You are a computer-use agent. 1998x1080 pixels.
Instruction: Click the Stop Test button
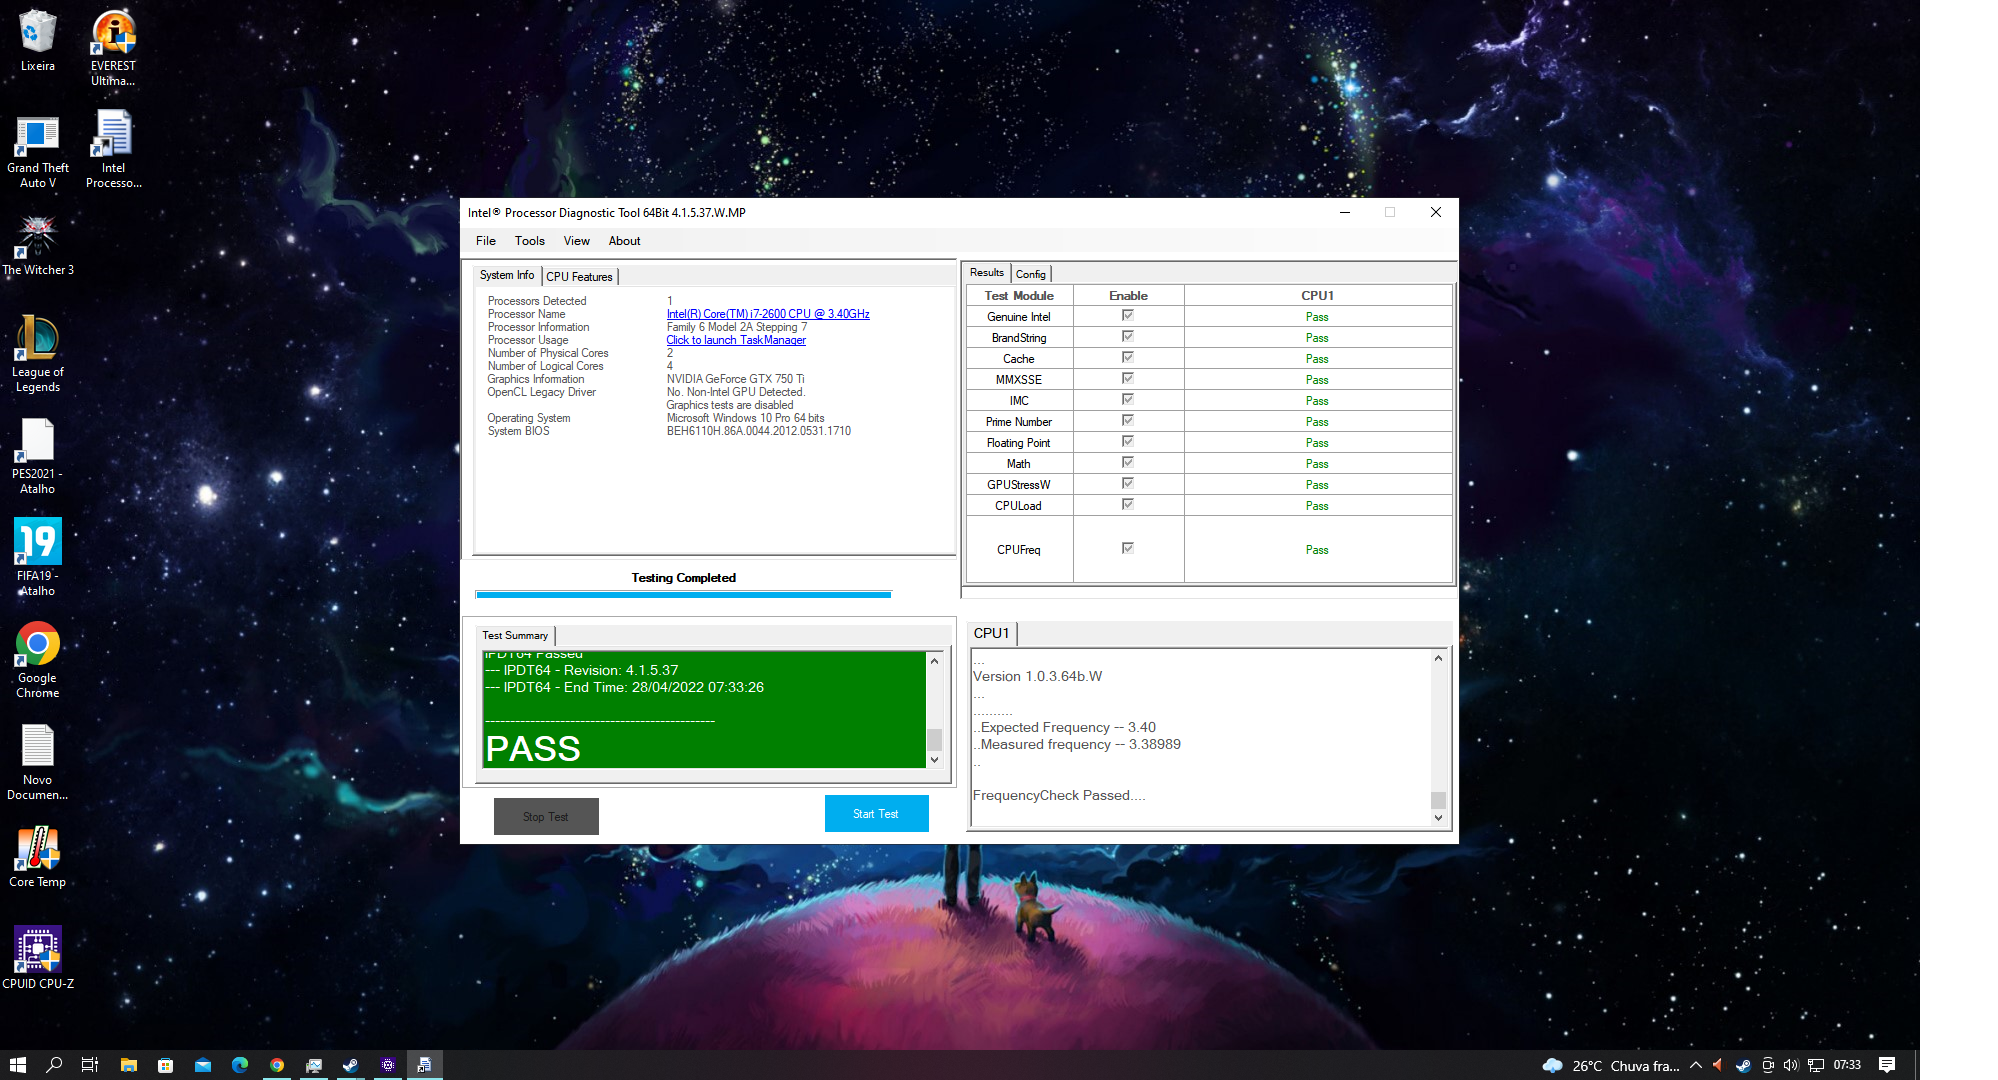546,817
